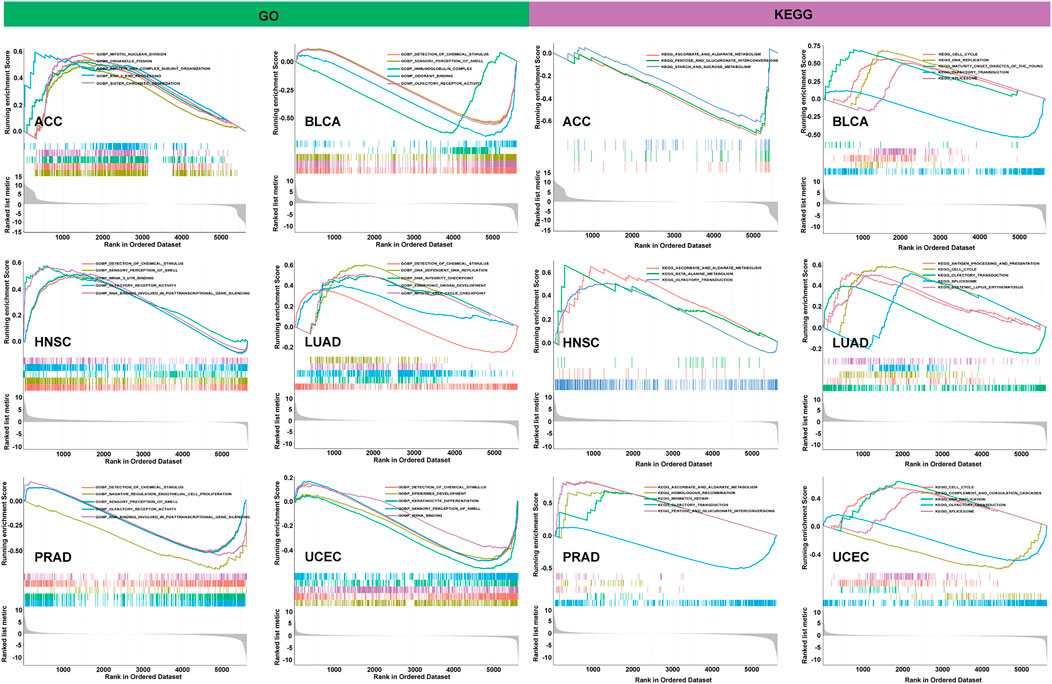Image resolution: width=1052 pixels, height=684 pixels.
Task: Click the BLCA label in the KEGG section
Action: 850,121
